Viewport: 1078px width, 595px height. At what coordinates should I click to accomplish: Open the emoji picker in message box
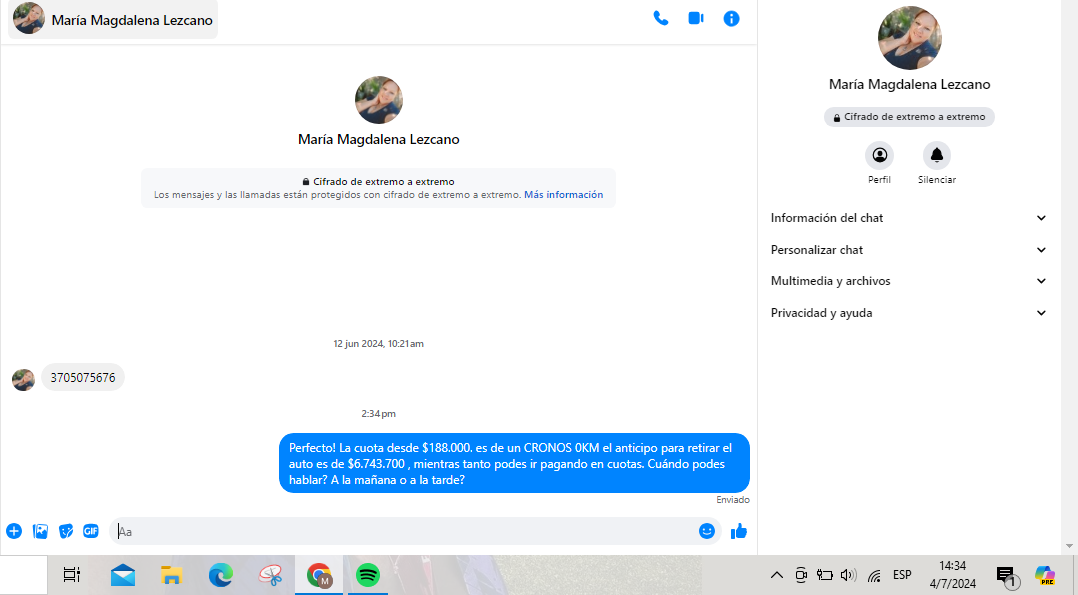[x=707, y=531]
